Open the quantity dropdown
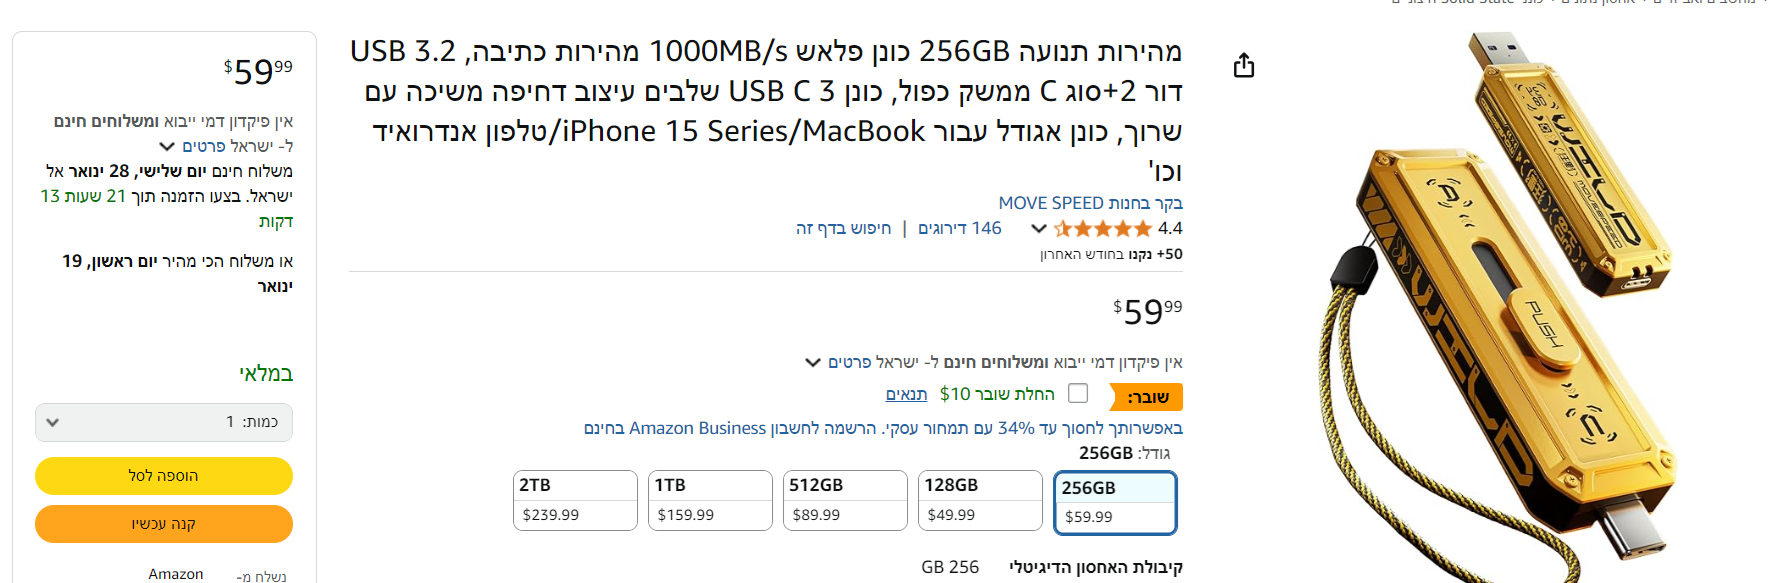This screenshot has width=1774, height=583. pos(164,422)
